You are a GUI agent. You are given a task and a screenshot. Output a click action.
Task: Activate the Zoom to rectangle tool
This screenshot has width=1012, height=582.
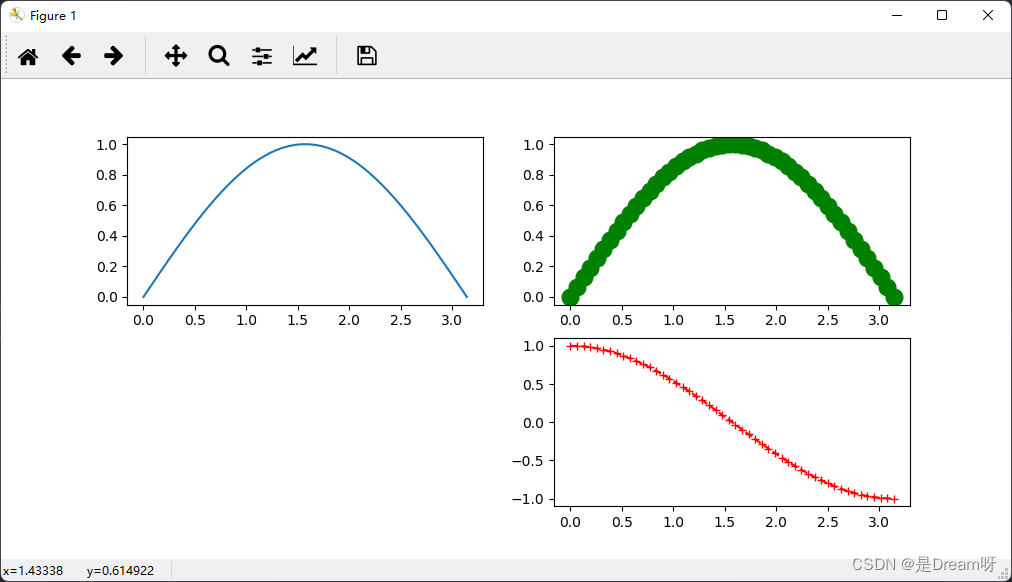[219, 56]
